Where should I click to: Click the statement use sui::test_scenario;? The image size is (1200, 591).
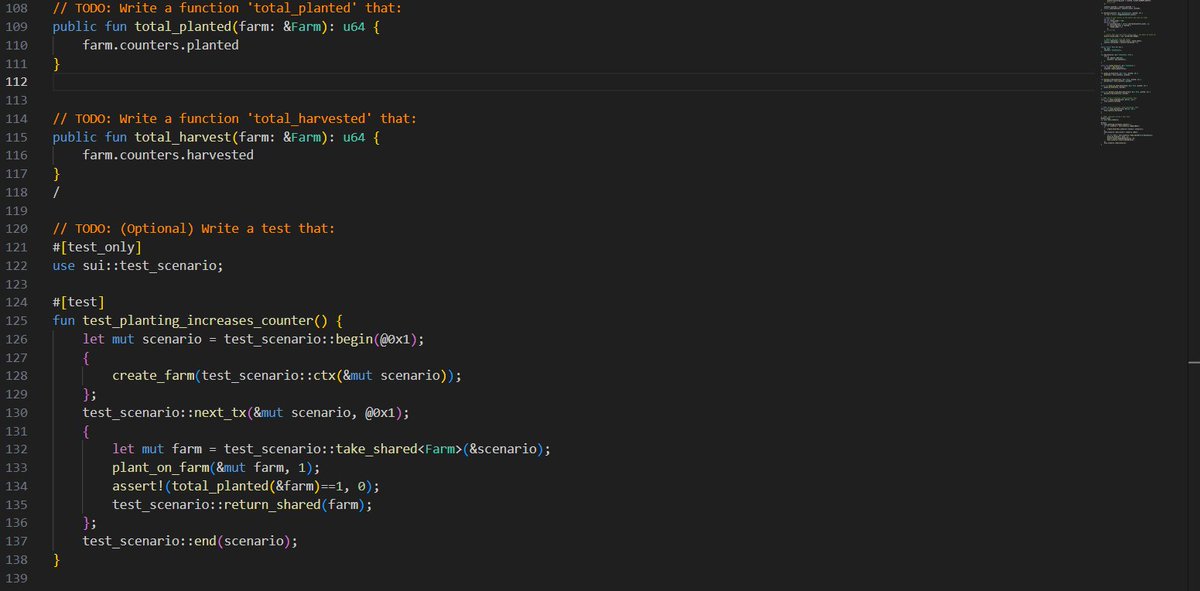pos(138,265)
